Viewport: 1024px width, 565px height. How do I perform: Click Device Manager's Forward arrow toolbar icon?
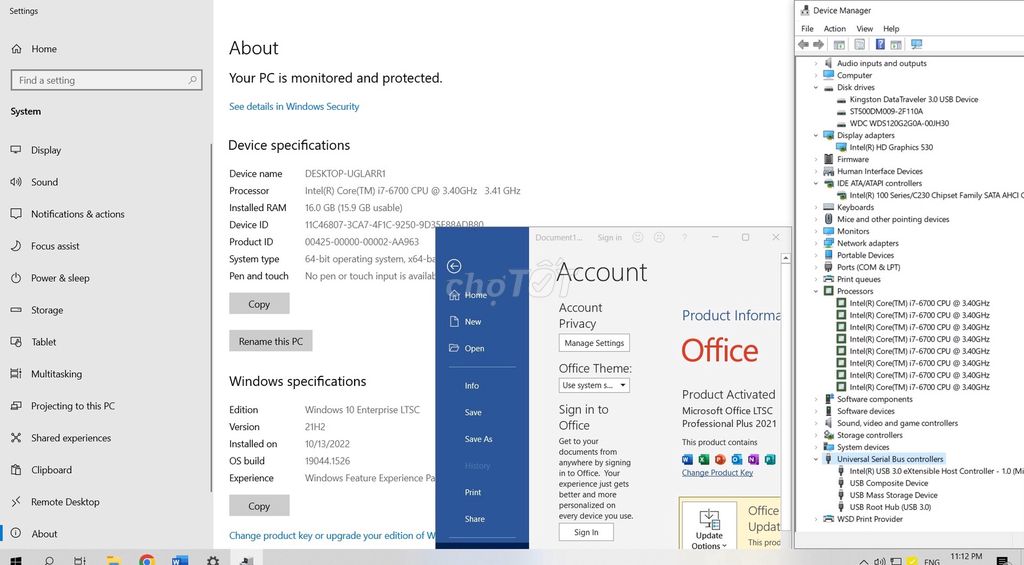point(818,44)
